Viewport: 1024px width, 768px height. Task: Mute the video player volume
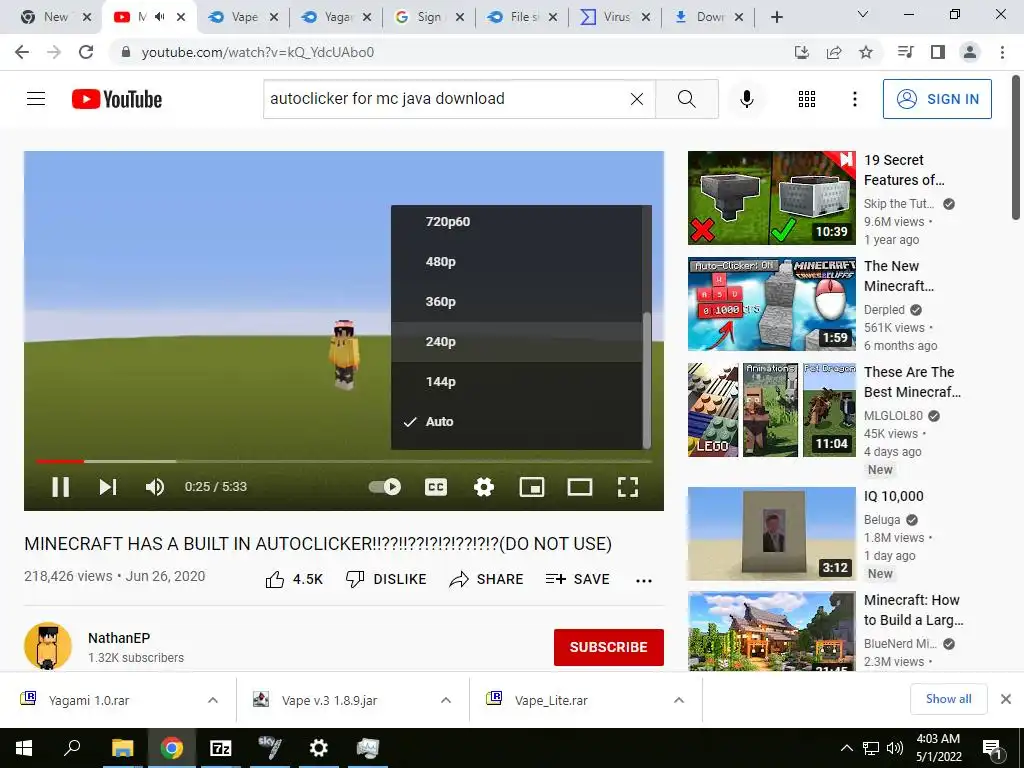[x=155, y=487]
